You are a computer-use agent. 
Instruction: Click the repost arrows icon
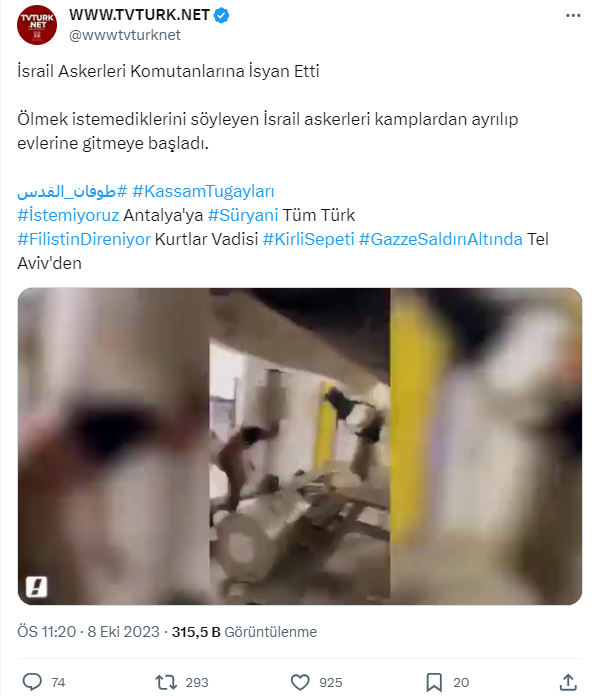pyautogui.click(x=166, y=682)
